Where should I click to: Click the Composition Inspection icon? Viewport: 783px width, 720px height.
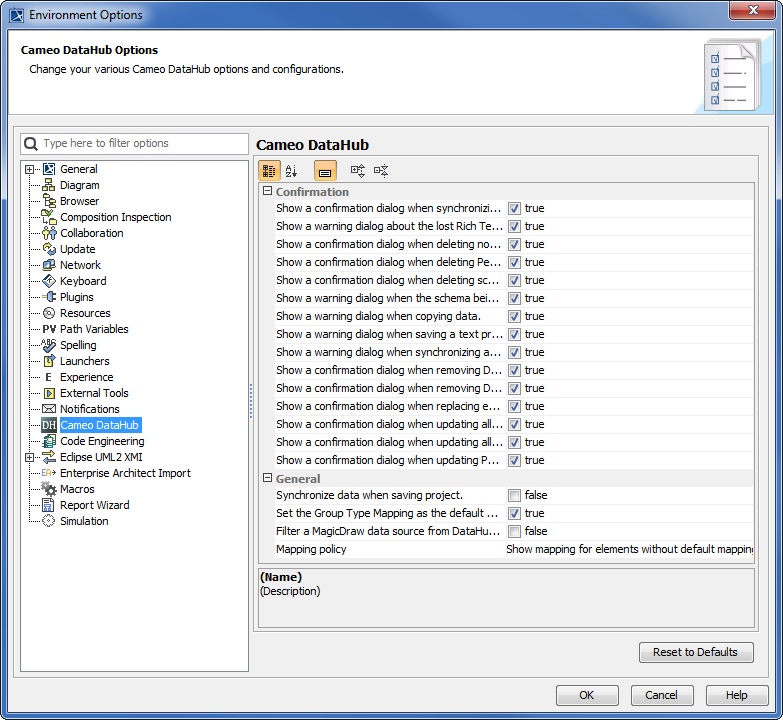click(x=48, y=217)
